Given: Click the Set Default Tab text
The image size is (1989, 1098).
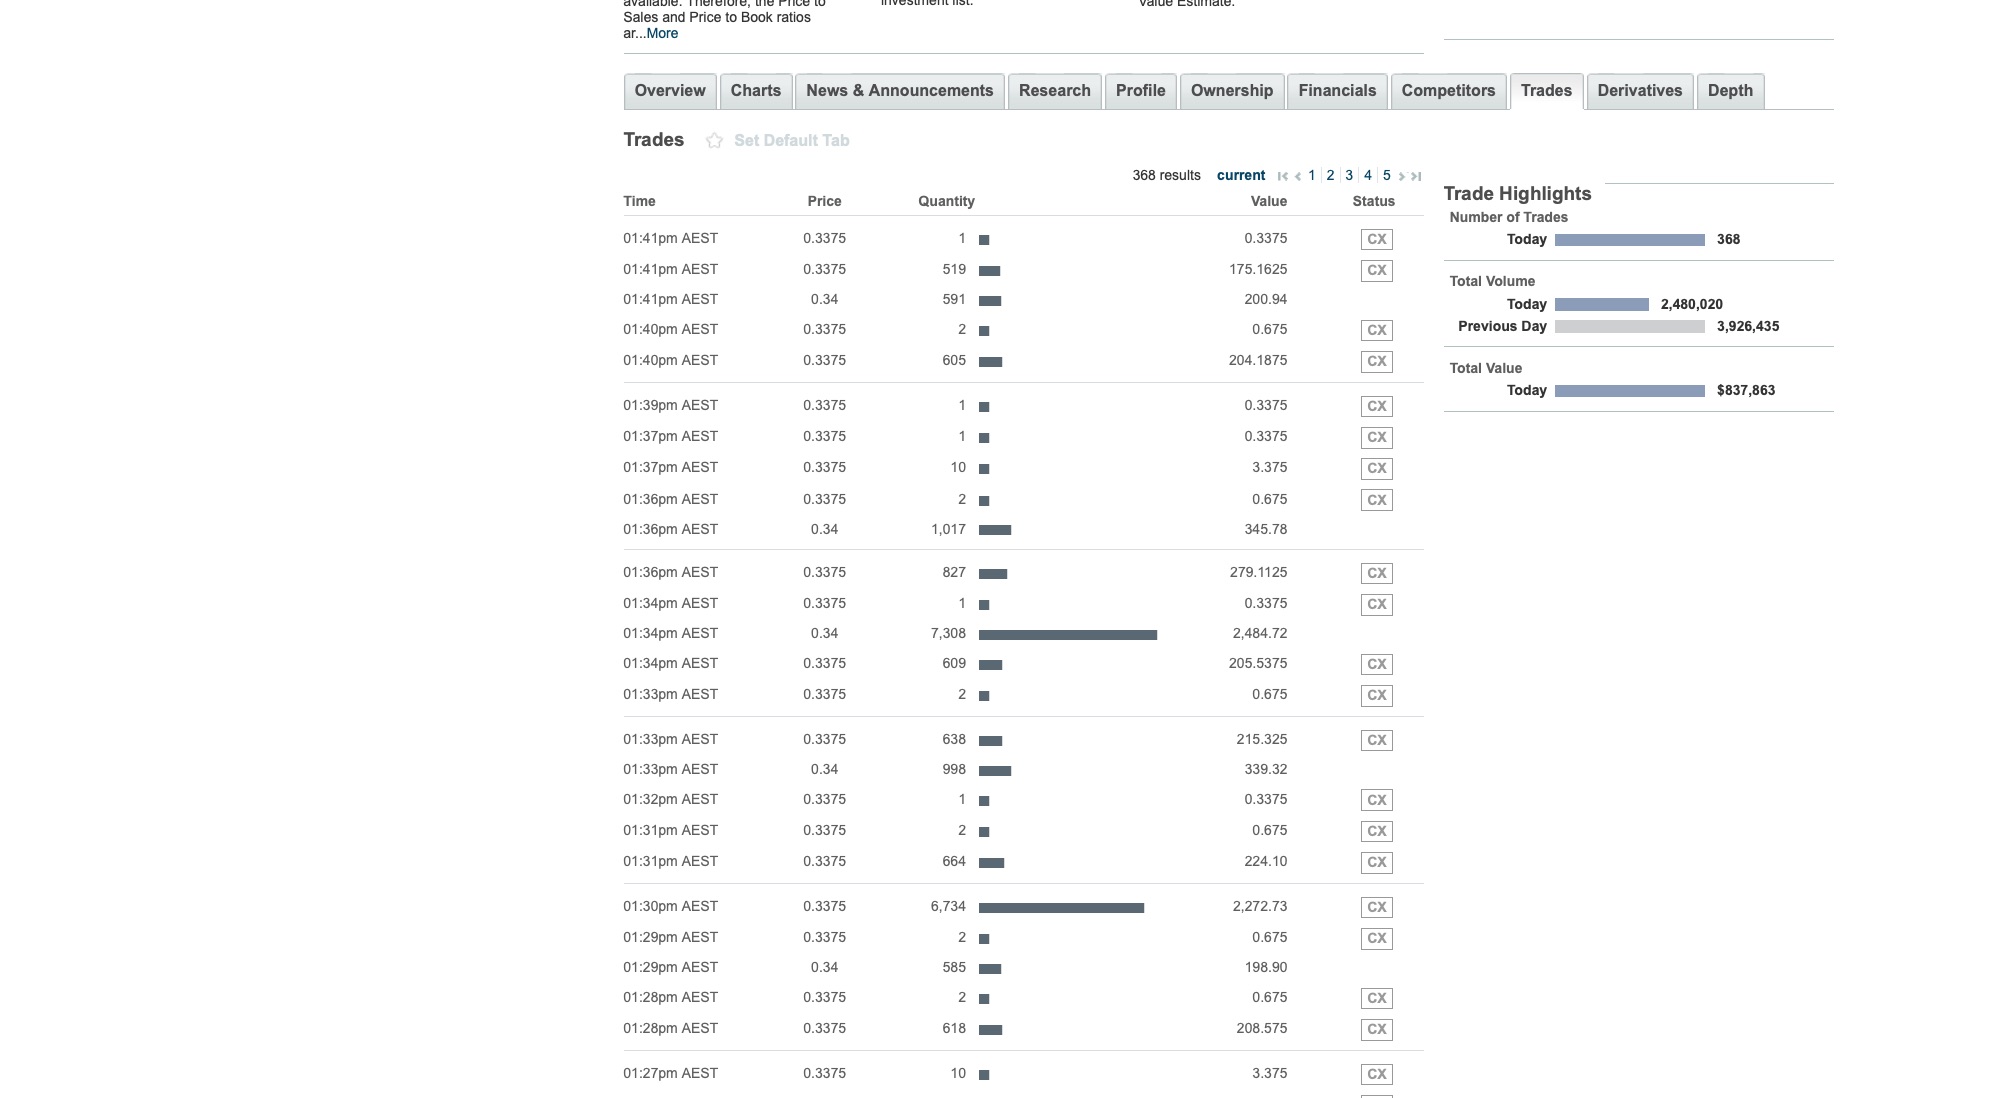Looking at the screenshot, I should (791, 141).
